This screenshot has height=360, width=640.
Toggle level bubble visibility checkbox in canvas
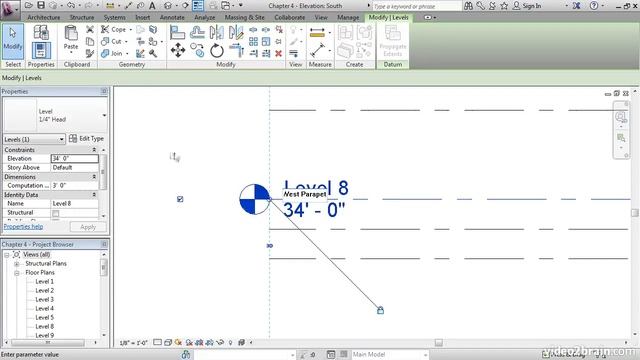pyautogui.click(x=180, y=199)
